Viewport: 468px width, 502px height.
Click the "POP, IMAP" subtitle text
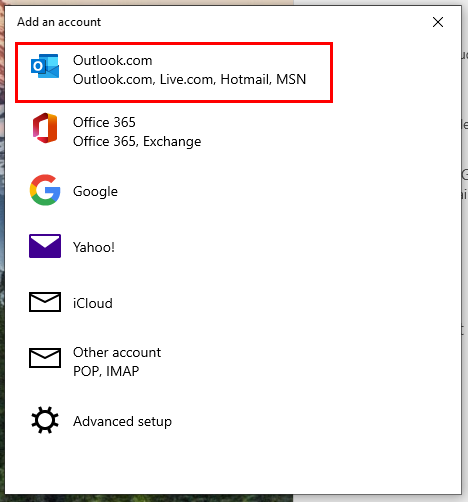click(x=106, y=371)
